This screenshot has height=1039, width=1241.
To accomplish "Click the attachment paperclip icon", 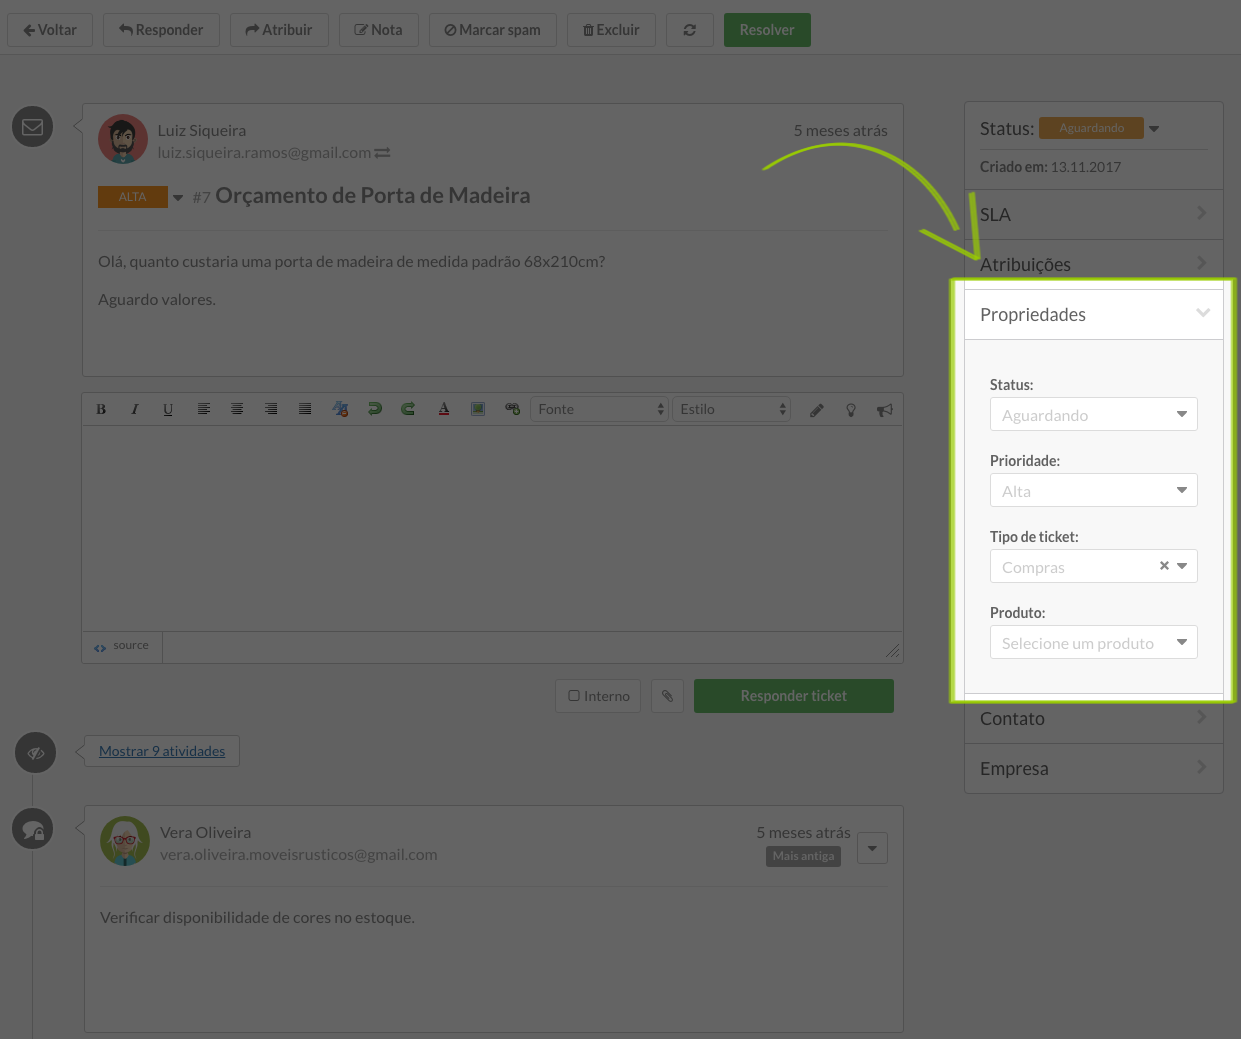I will (667, 696).
